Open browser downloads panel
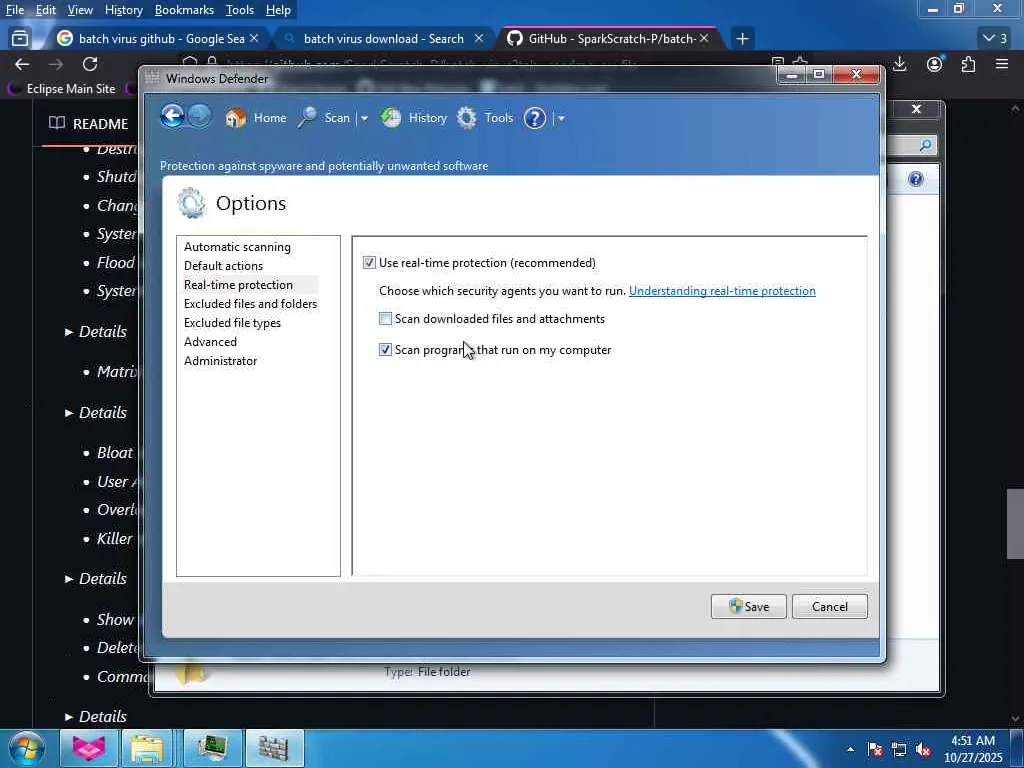Viewport: 1024px width, 768px height. point(900,64)
